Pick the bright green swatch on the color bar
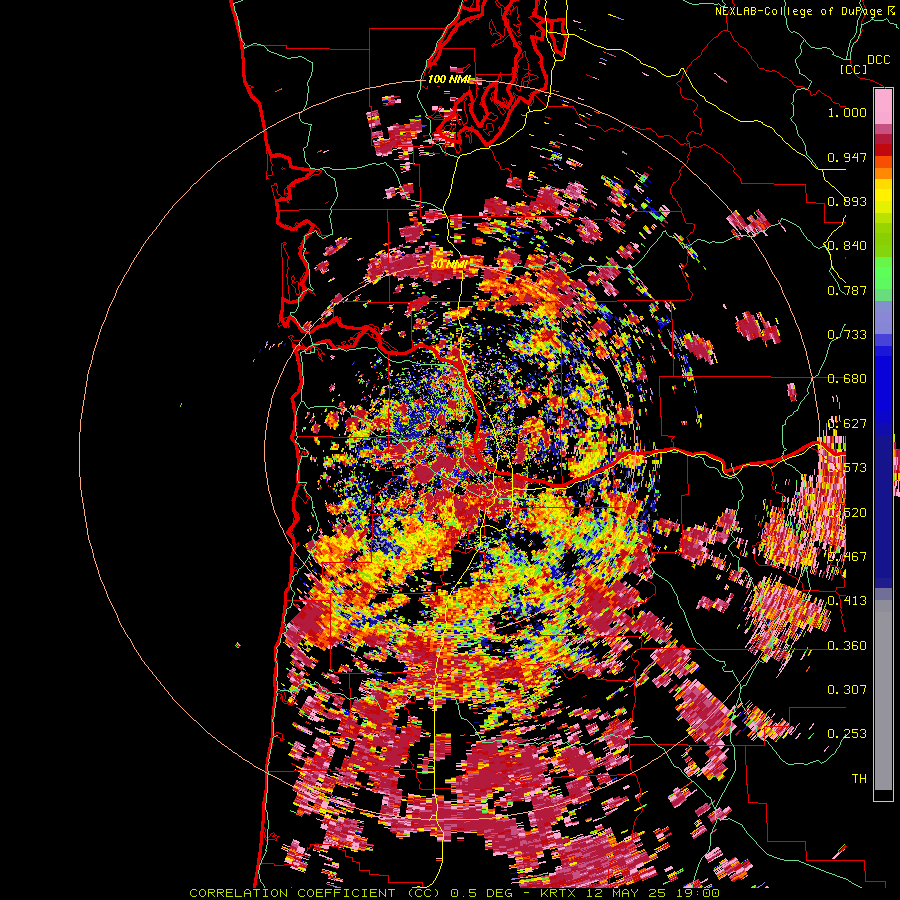This screenshot has width=900, height=900. tap(883, 273)
